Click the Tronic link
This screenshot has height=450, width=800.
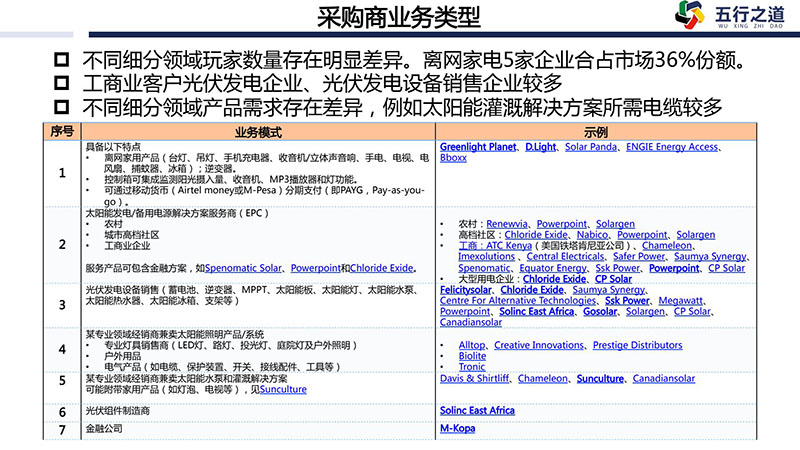click(x=471, y=367)
